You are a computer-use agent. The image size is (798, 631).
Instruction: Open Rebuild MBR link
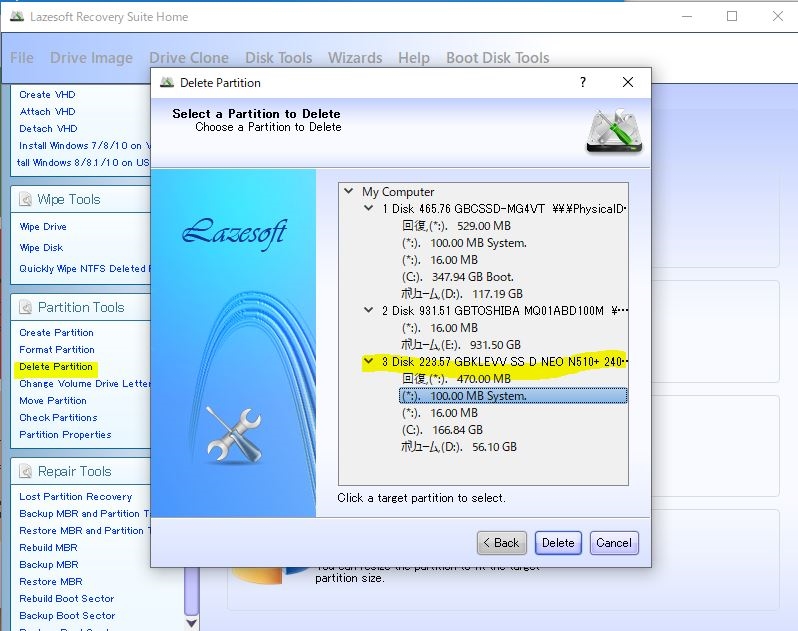pos(48,548)
